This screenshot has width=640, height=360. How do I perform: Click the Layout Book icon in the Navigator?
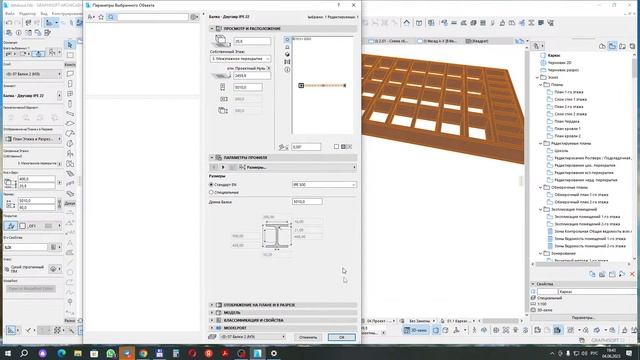point(622,46)
